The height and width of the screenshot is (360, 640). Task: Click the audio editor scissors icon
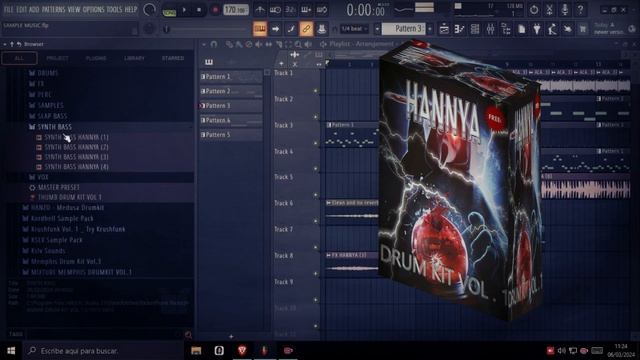[x=549, y=9]
